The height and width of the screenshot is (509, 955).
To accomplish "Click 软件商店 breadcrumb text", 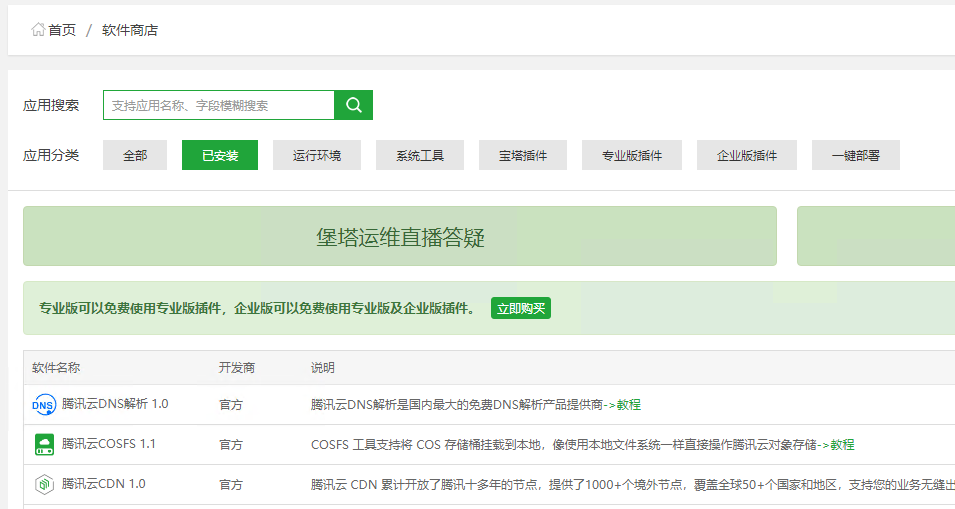I will (130, 30).
